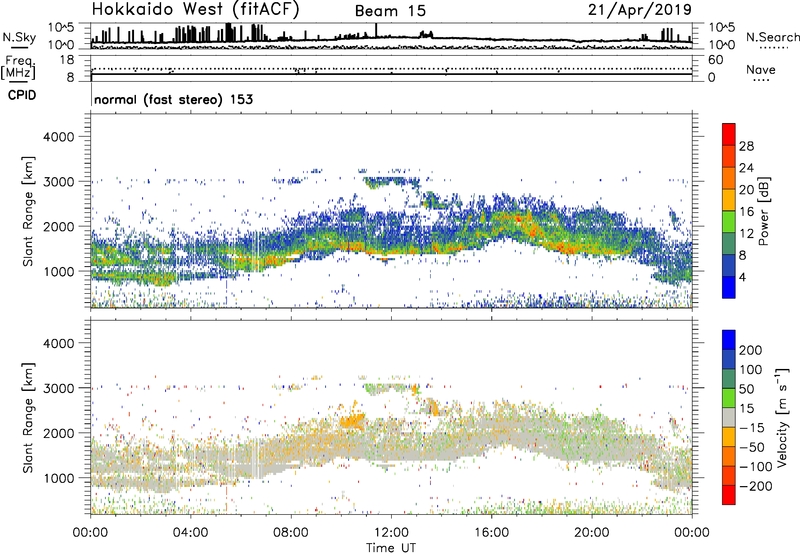Click the velocity panel 'Slant Range [km]' label

tap(28, 418)
